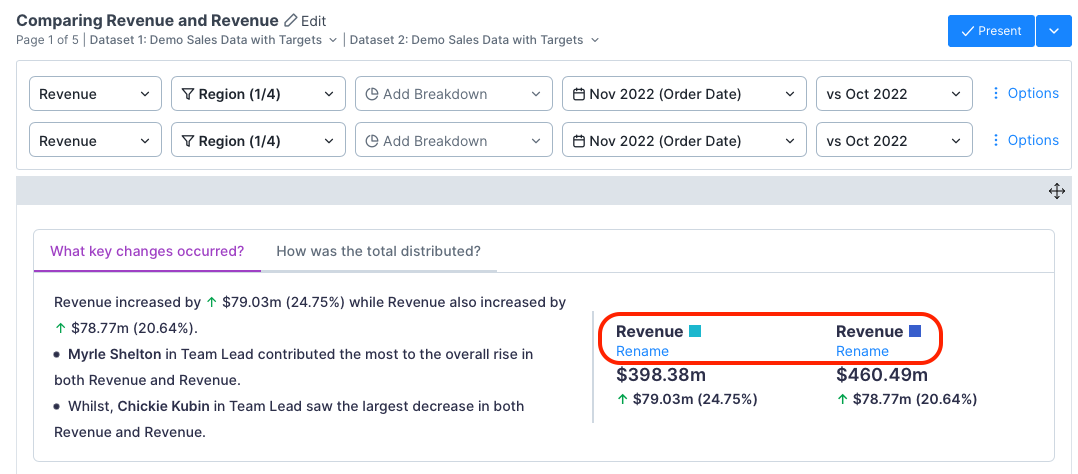Click the Present button
The height and width of the screenshot is (474, 1078).
pos(990,31)
